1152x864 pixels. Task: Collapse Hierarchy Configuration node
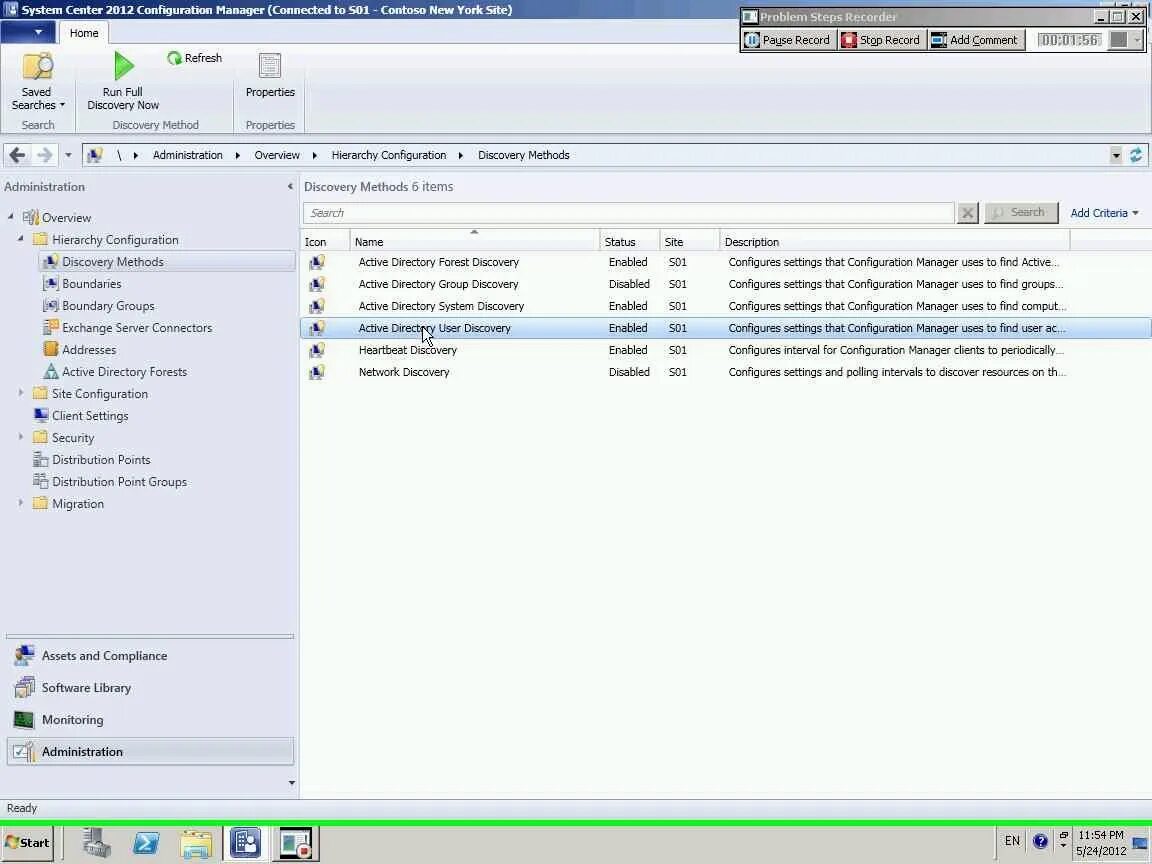pyautogui.click(x=21, y=239)
